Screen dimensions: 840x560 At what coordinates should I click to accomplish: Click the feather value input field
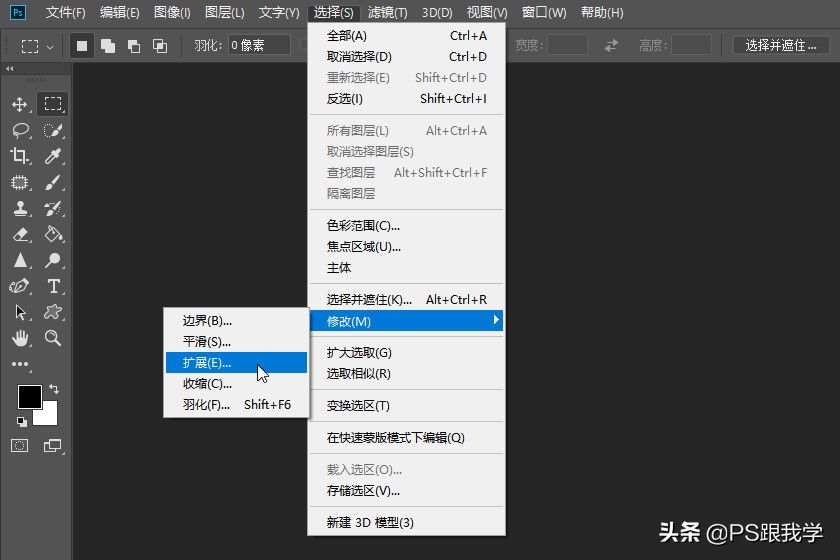tap(259, 46)
